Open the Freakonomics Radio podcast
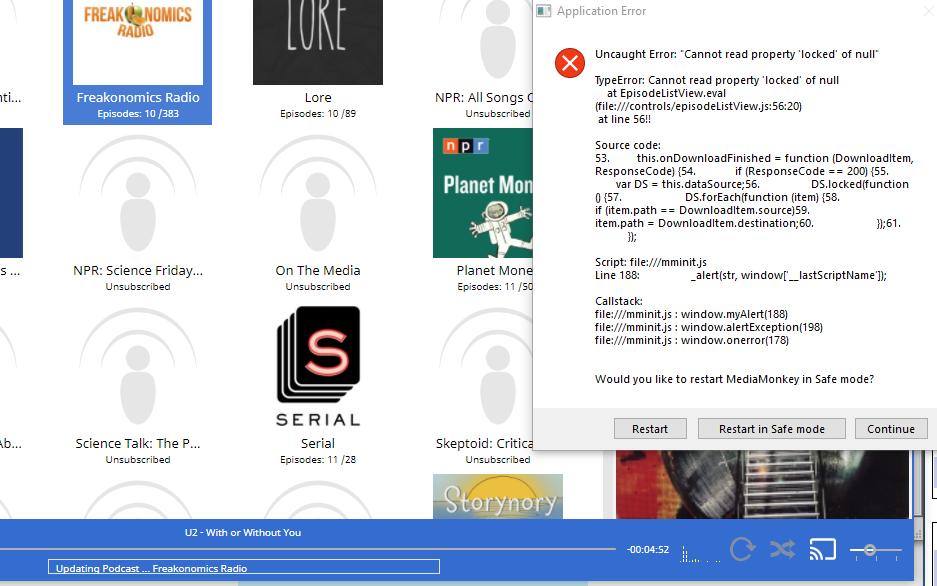This screenshot has width=937, height=586. (x=138, y=45)
